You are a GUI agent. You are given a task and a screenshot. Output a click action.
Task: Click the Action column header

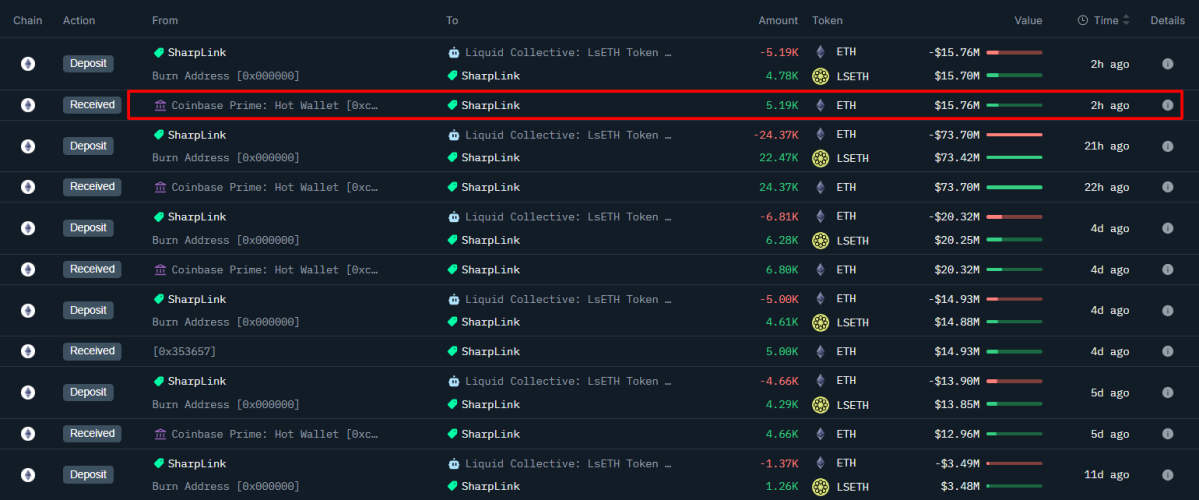coord(79,20)
